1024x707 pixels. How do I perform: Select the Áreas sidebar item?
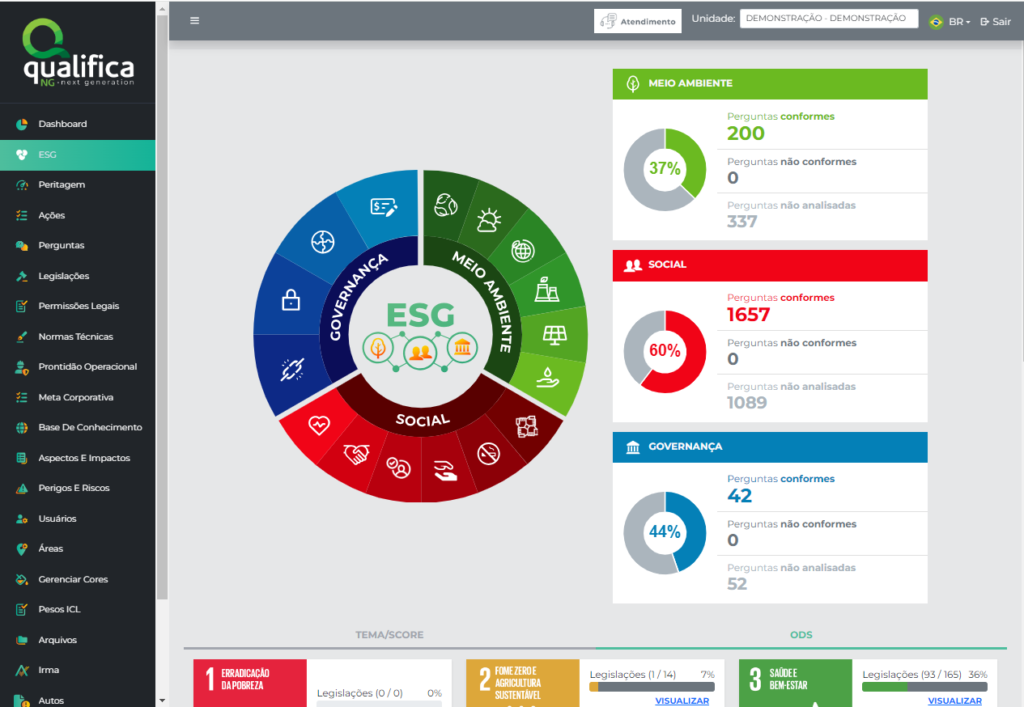tap(50, 548)
